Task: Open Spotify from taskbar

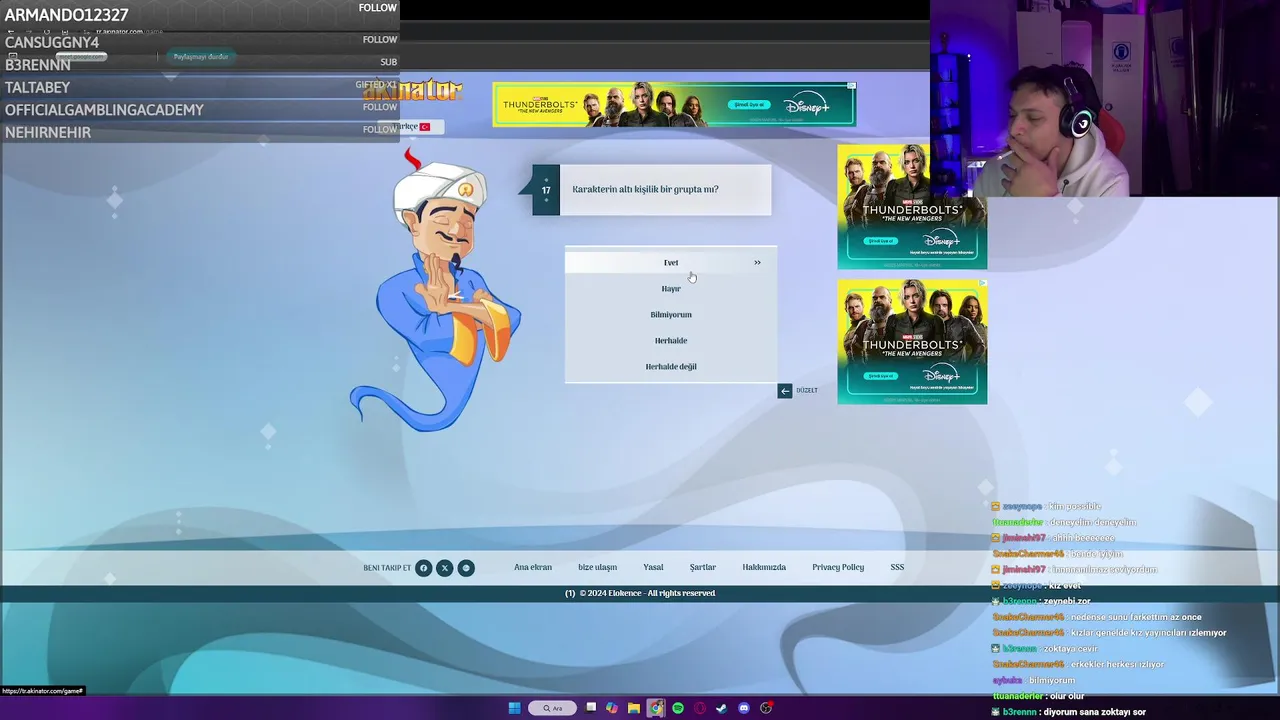Action: coord(678,708)
